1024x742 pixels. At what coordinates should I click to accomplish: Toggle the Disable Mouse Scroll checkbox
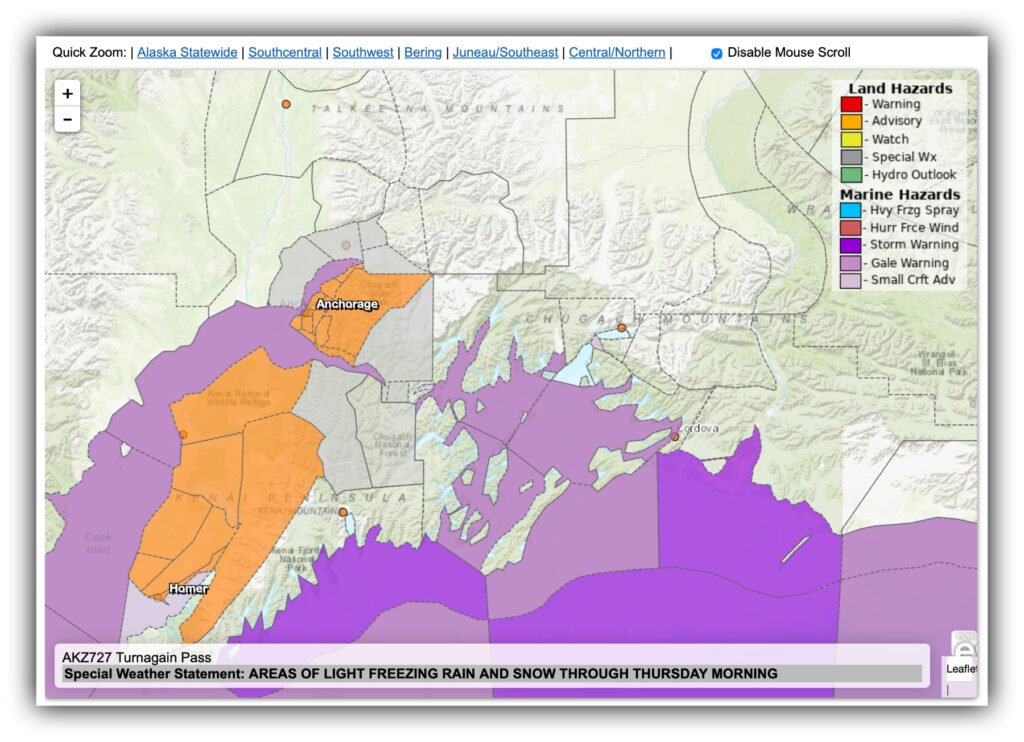click(716, 53)
